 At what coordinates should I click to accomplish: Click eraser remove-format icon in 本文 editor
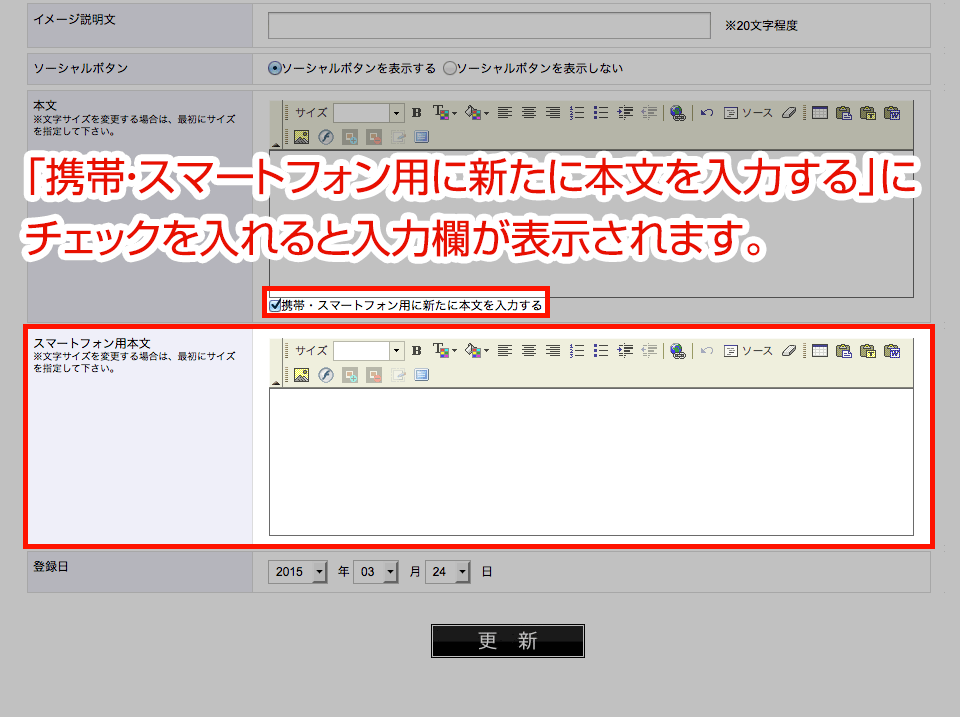click(789, 113)
